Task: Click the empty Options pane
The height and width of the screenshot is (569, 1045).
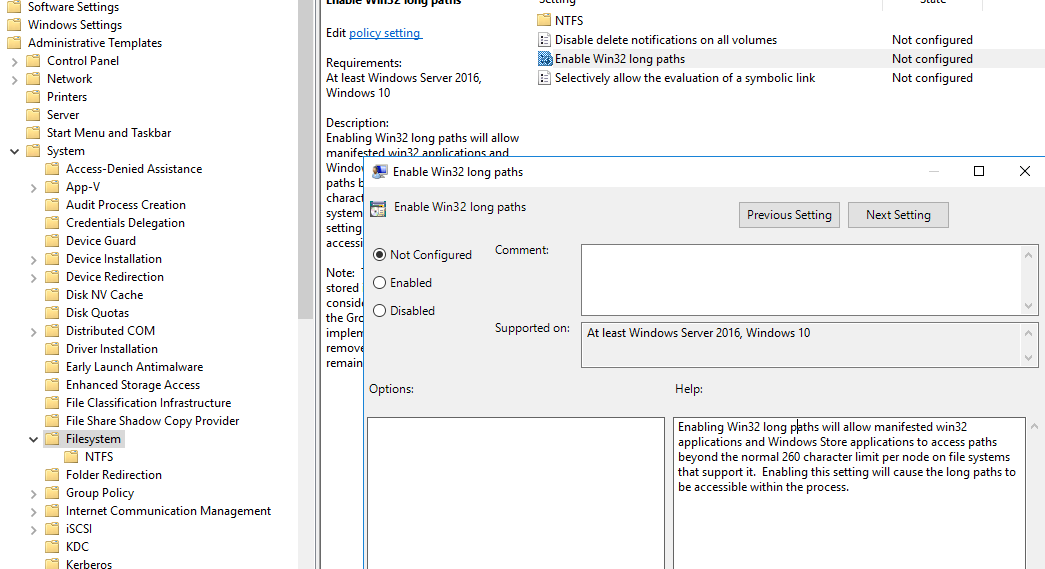Action: 516,493
